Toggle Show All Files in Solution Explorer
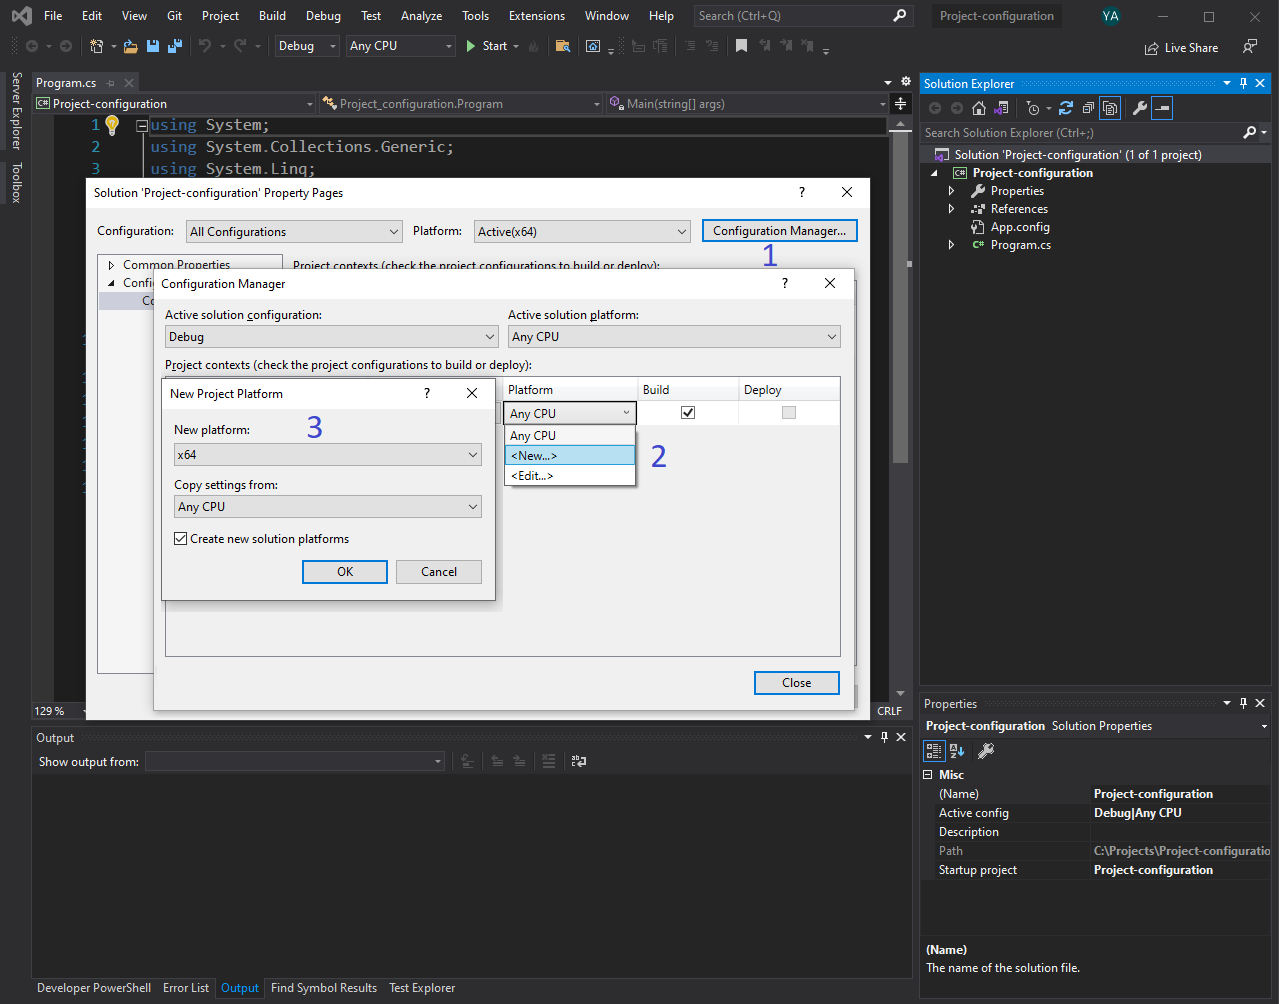 (x=1110, y=108)
